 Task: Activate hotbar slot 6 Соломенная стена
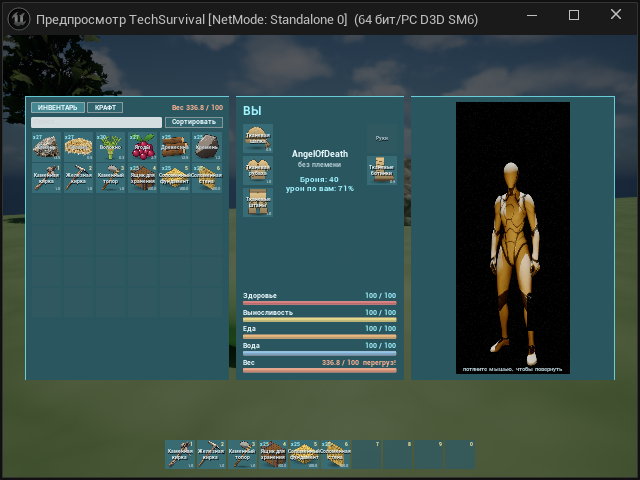tap(335, 454)
